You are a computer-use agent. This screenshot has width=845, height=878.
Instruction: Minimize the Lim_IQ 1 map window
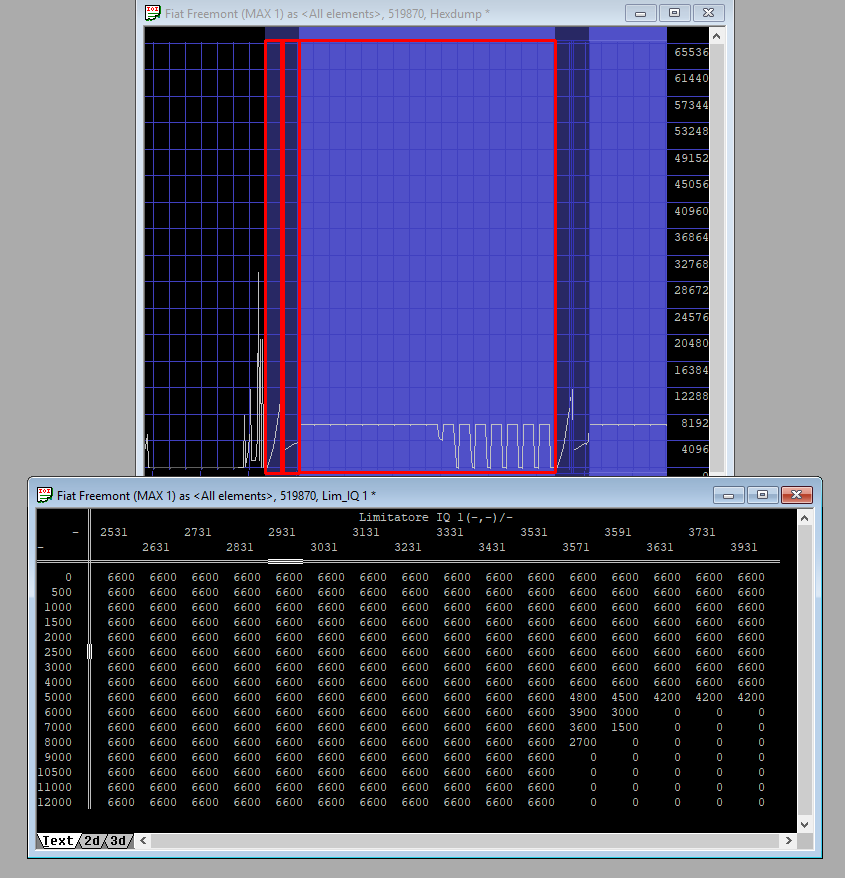[x=729, y=495]
